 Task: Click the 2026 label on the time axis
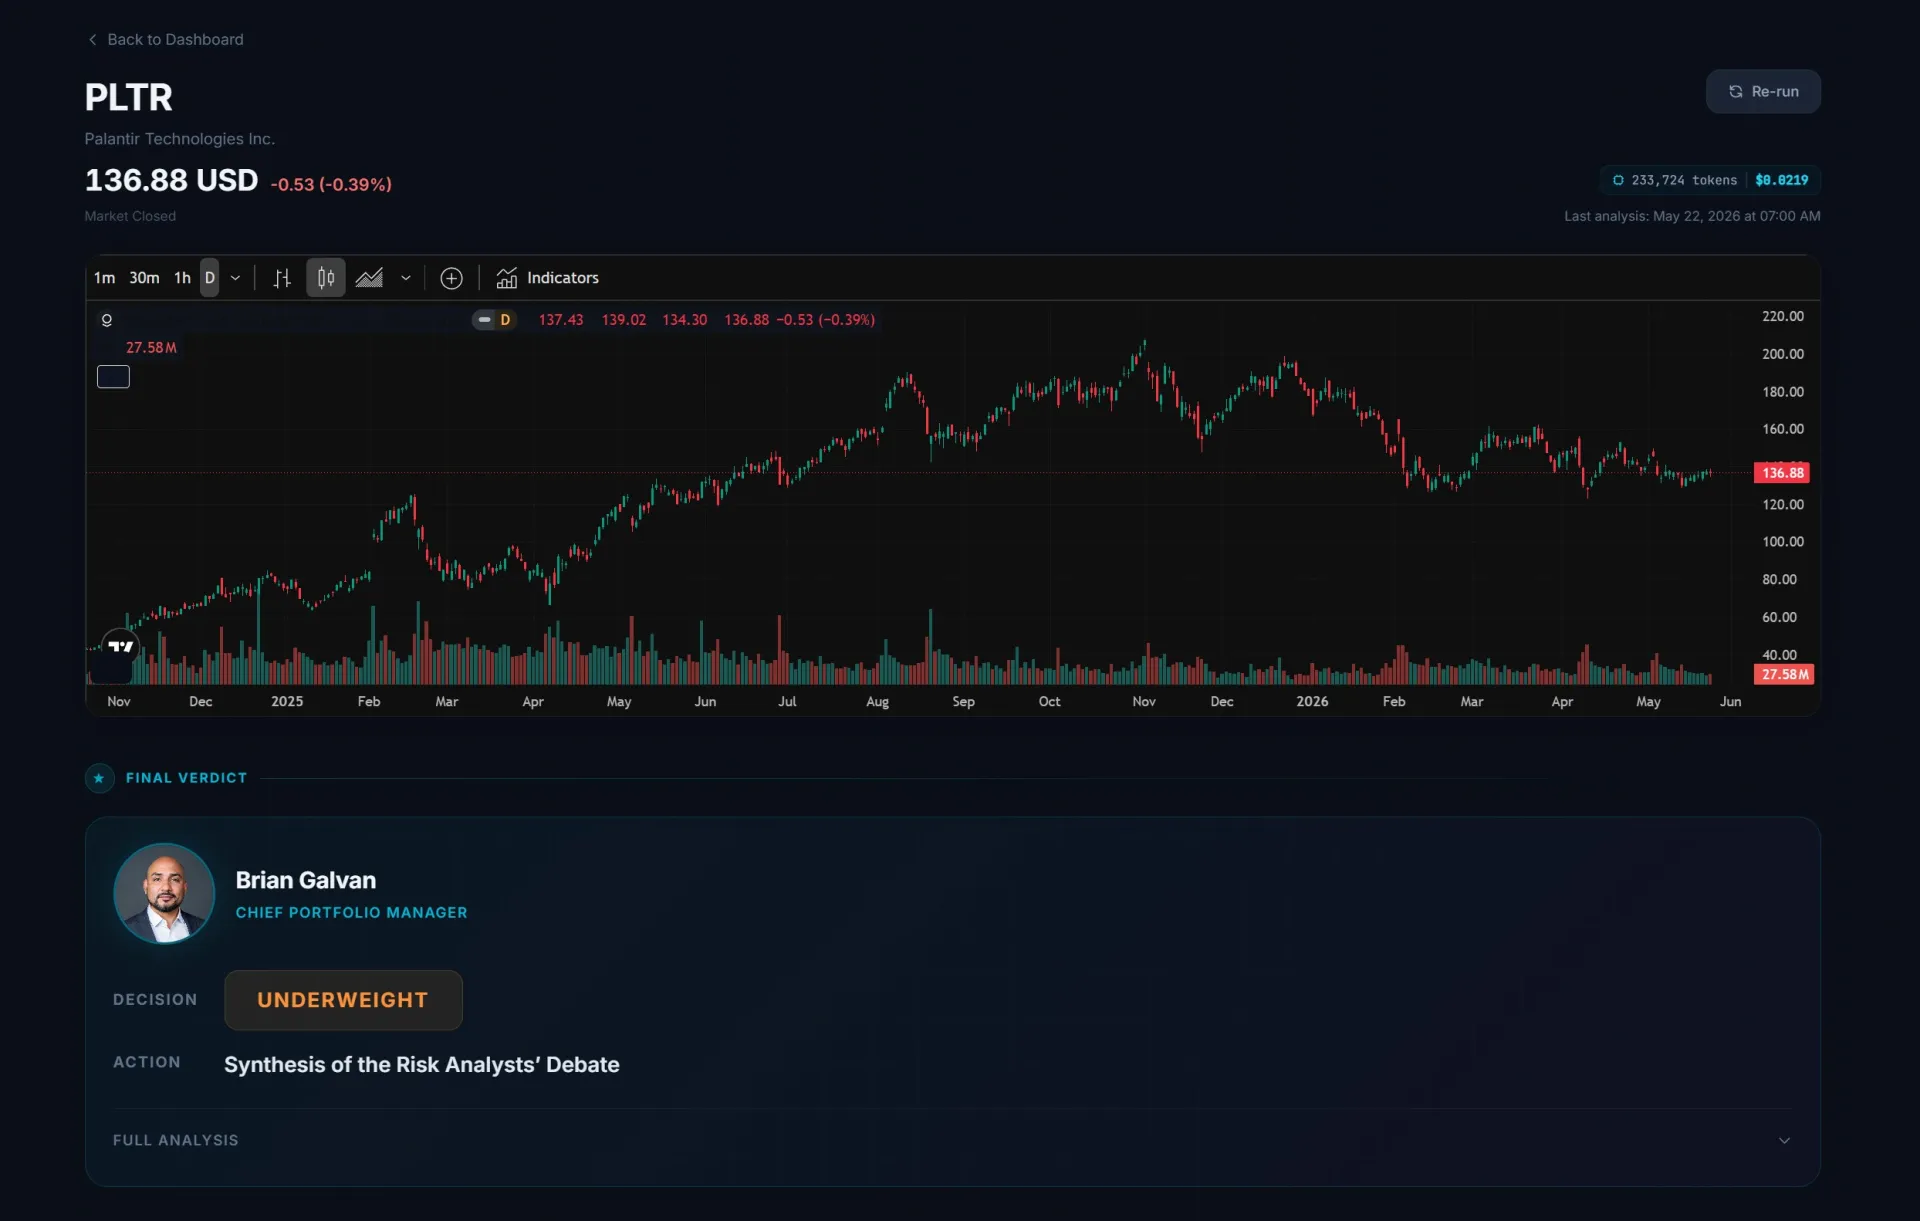[x=1312, y=701]
